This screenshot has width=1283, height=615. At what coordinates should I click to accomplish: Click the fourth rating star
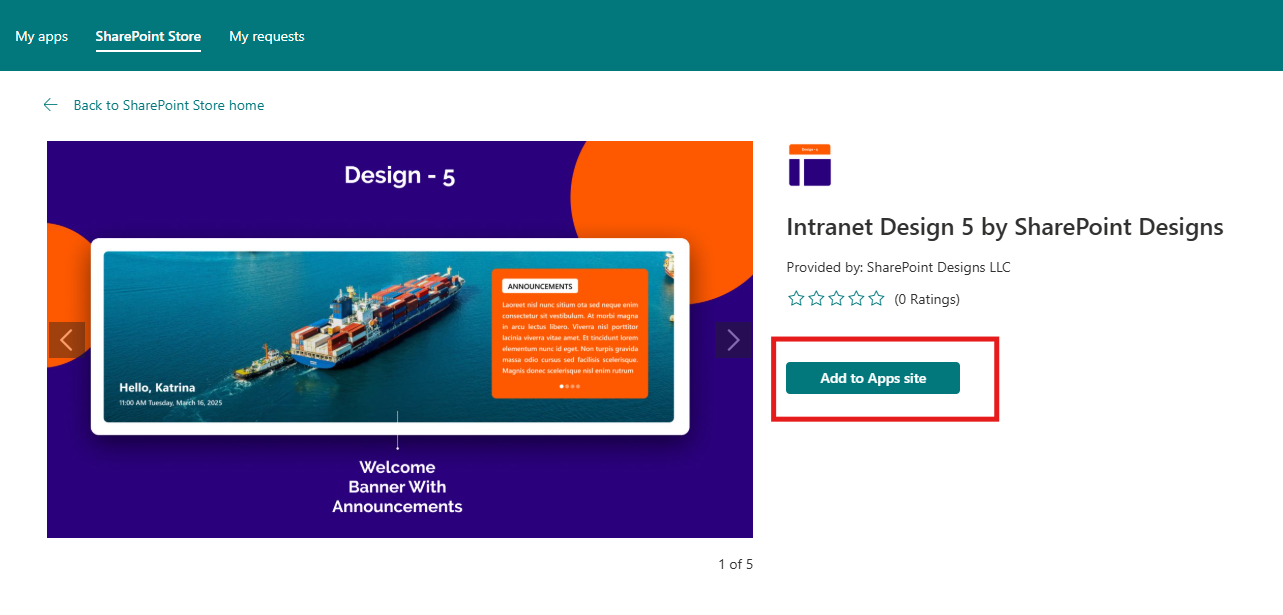(856, 298)
